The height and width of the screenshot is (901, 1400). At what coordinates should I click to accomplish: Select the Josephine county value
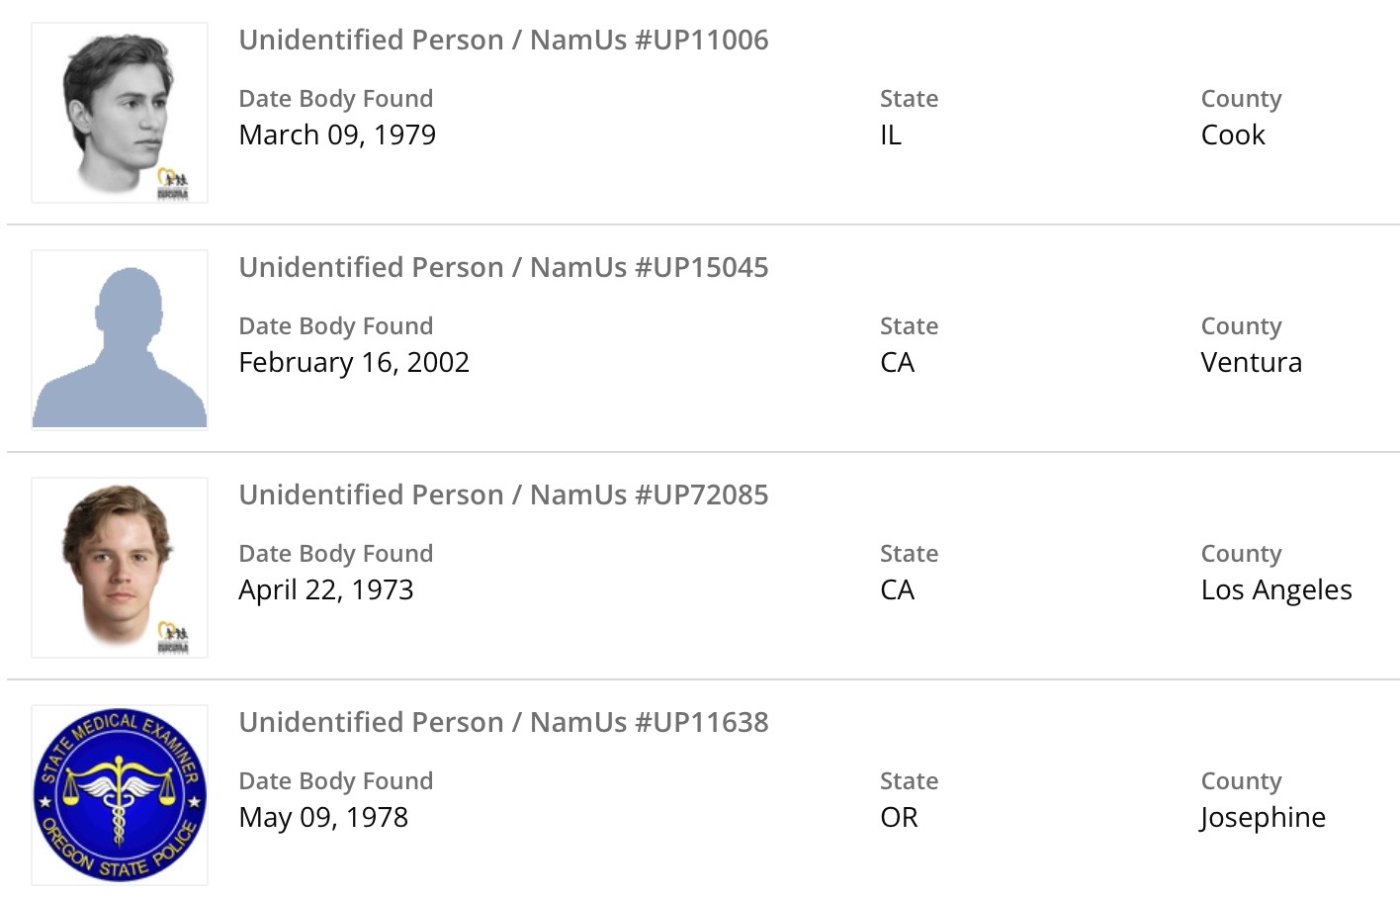tap(1263, 817)
